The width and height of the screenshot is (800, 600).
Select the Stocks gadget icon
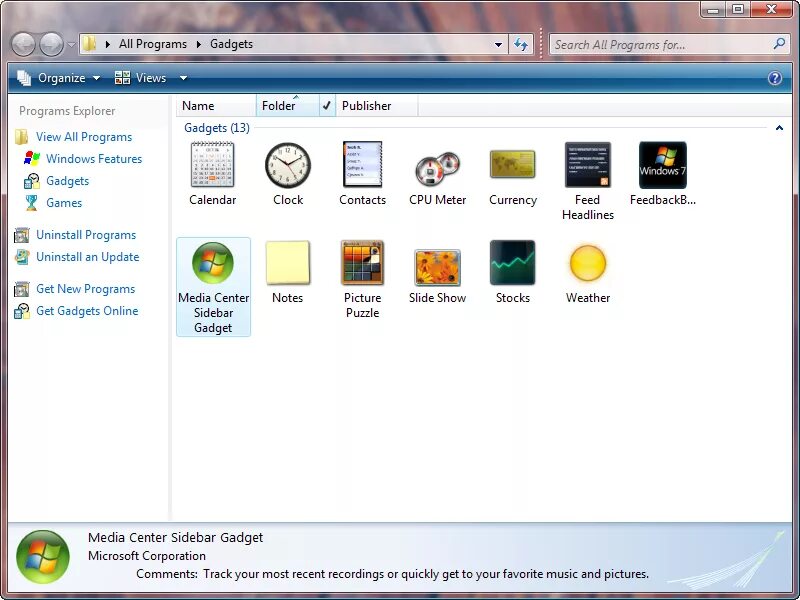512,262
